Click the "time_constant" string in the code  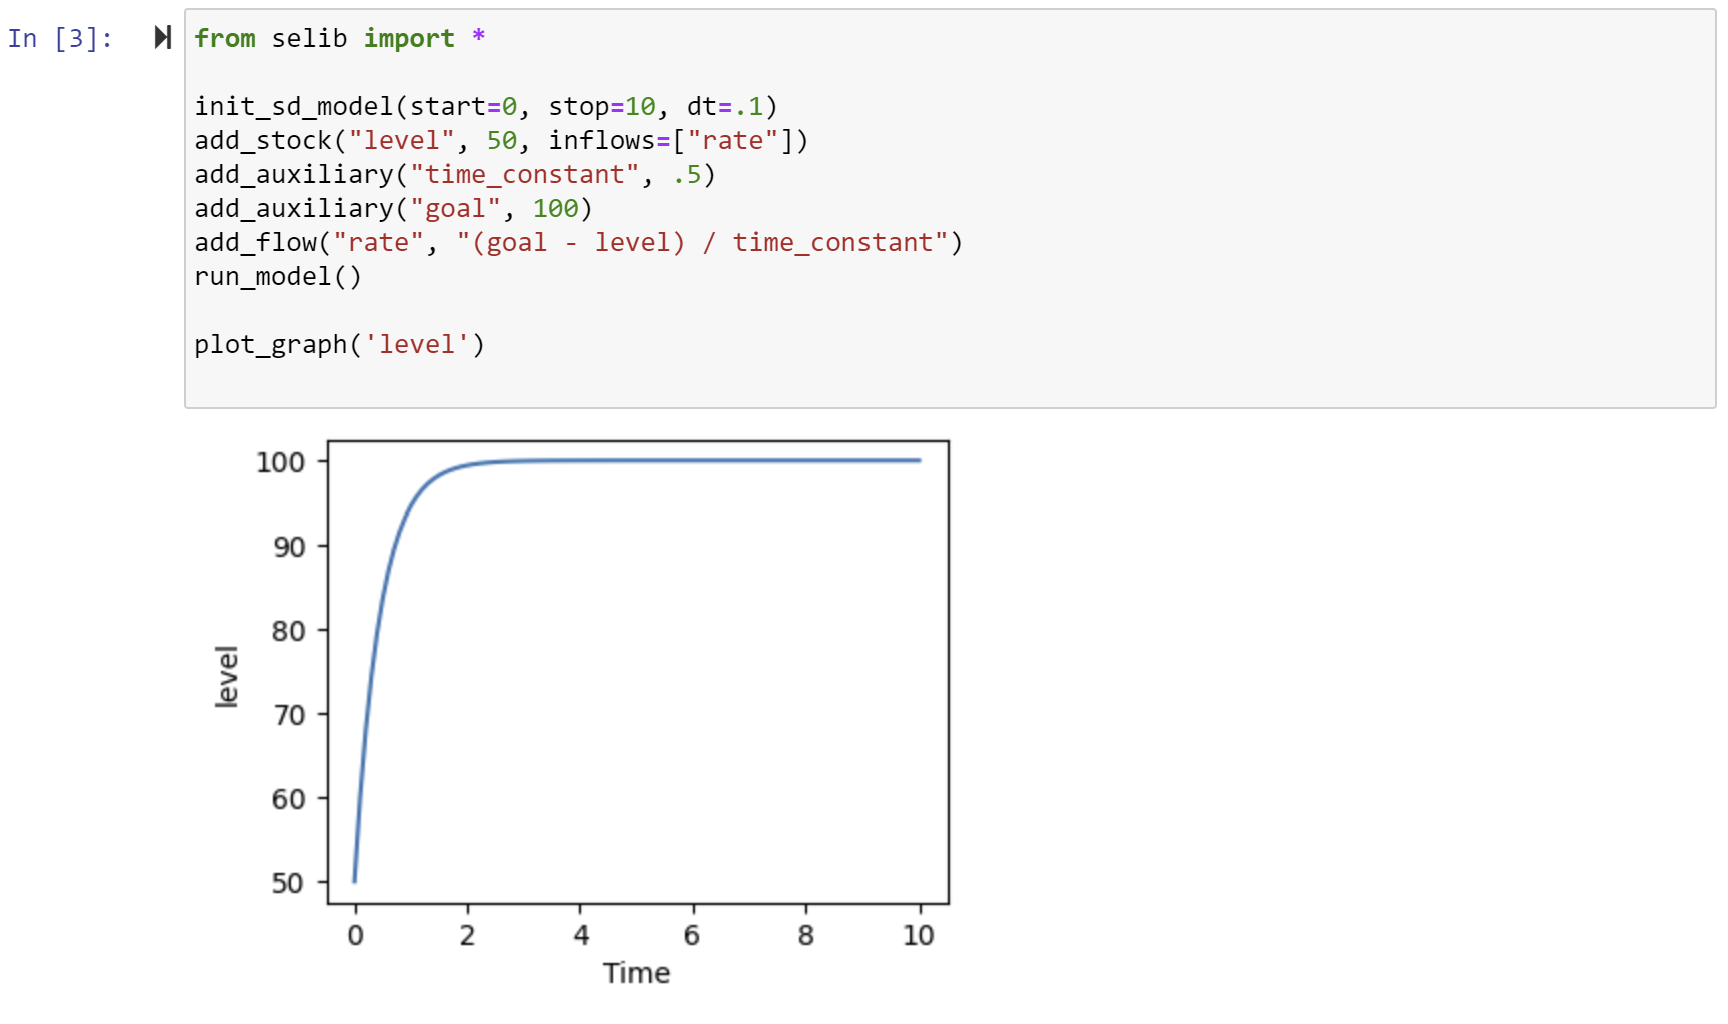coord(524,175)
